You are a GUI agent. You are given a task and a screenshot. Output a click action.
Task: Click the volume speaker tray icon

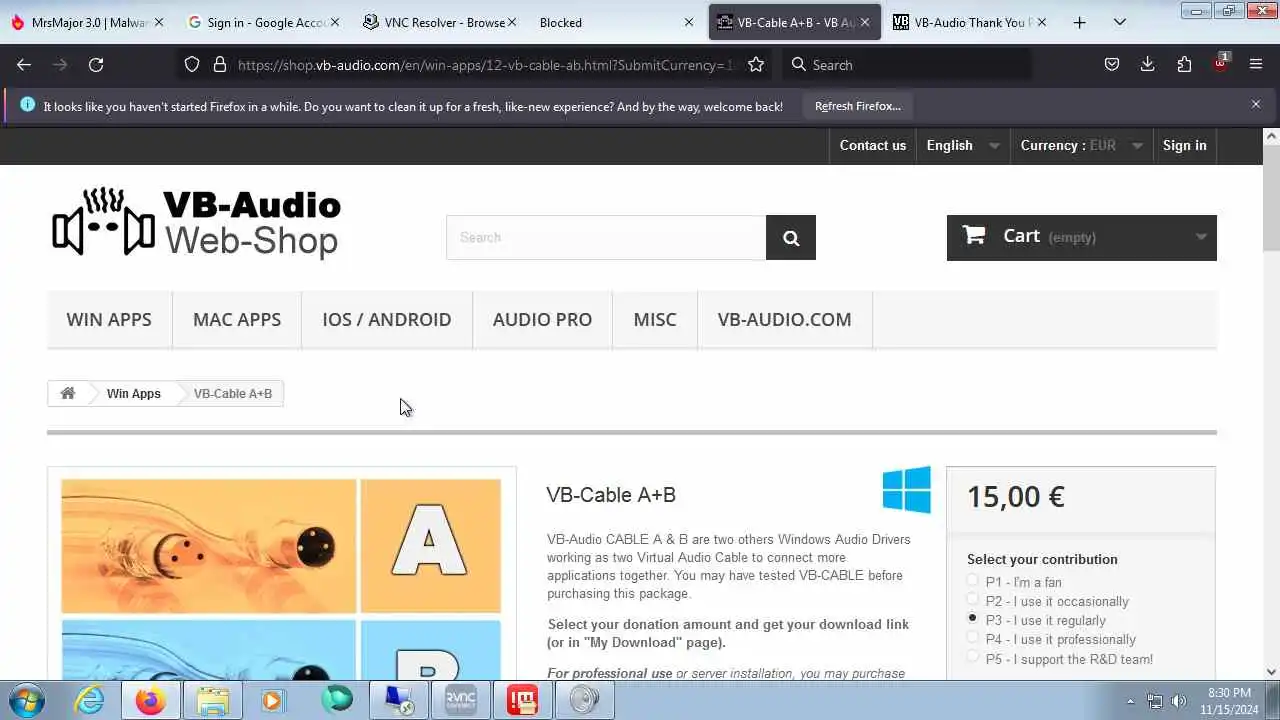(x=1179, y=701)
